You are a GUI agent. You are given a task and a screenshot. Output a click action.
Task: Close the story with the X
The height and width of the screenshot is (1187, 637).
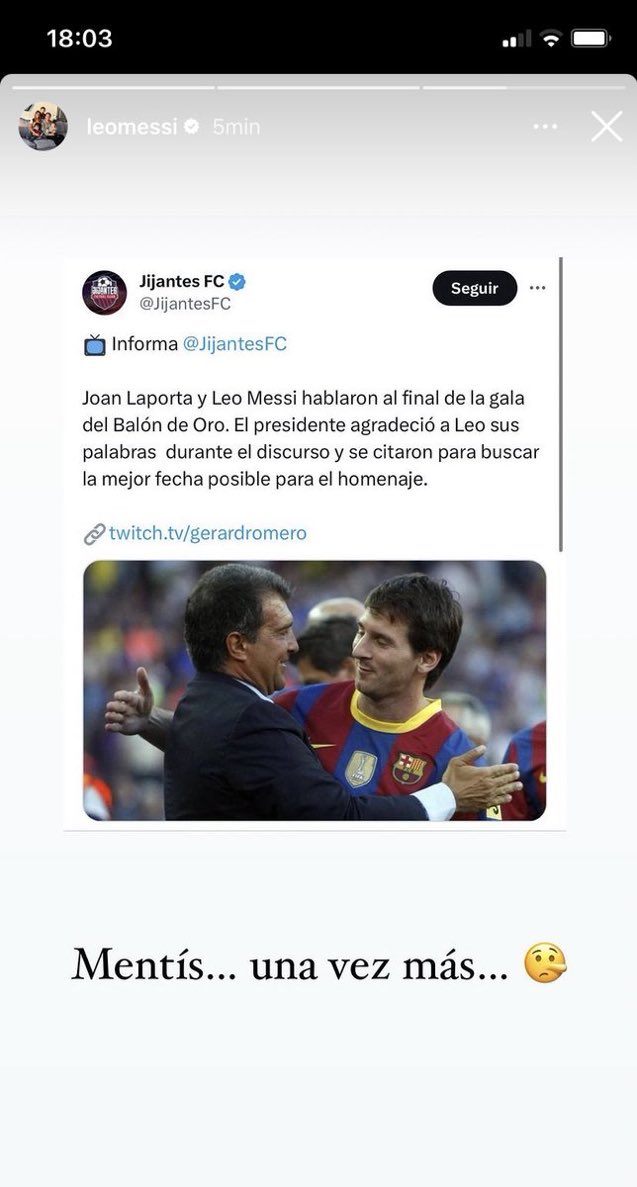(x=606, y=127)
